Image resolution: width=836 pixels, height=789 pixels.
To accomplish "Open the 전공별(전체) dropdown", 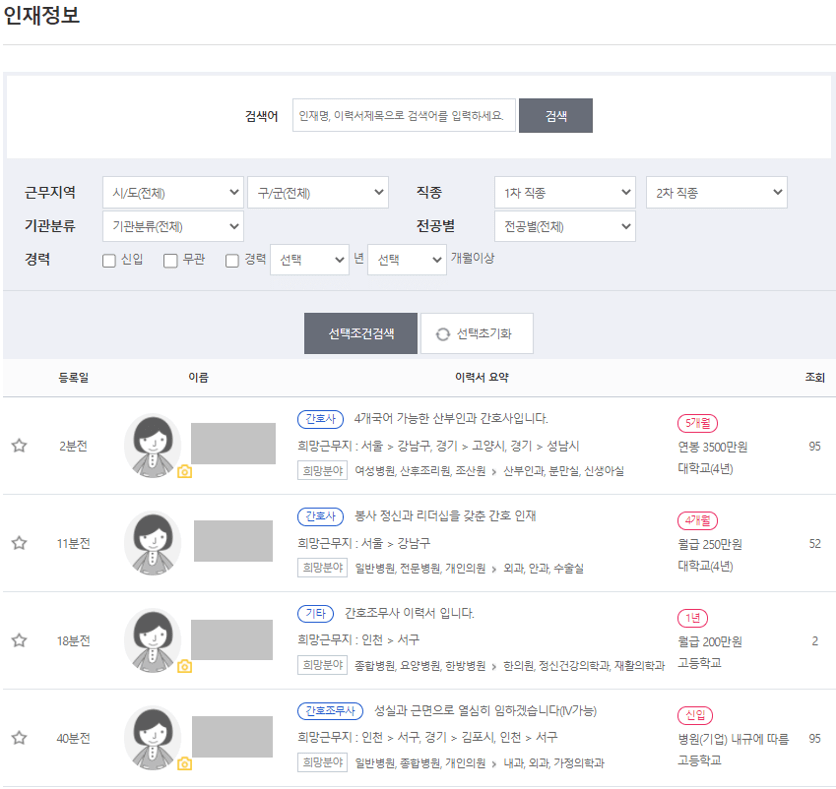I will 565,226.
